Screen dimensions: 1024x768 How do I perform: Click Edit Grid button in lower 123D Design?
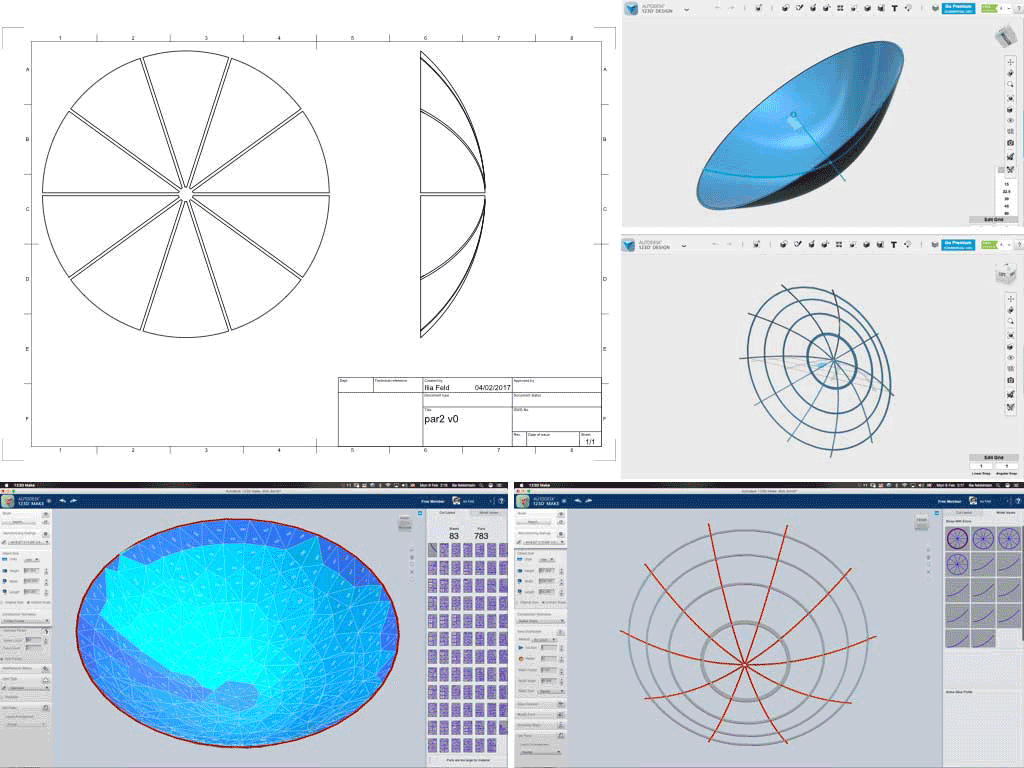[993, 457]
